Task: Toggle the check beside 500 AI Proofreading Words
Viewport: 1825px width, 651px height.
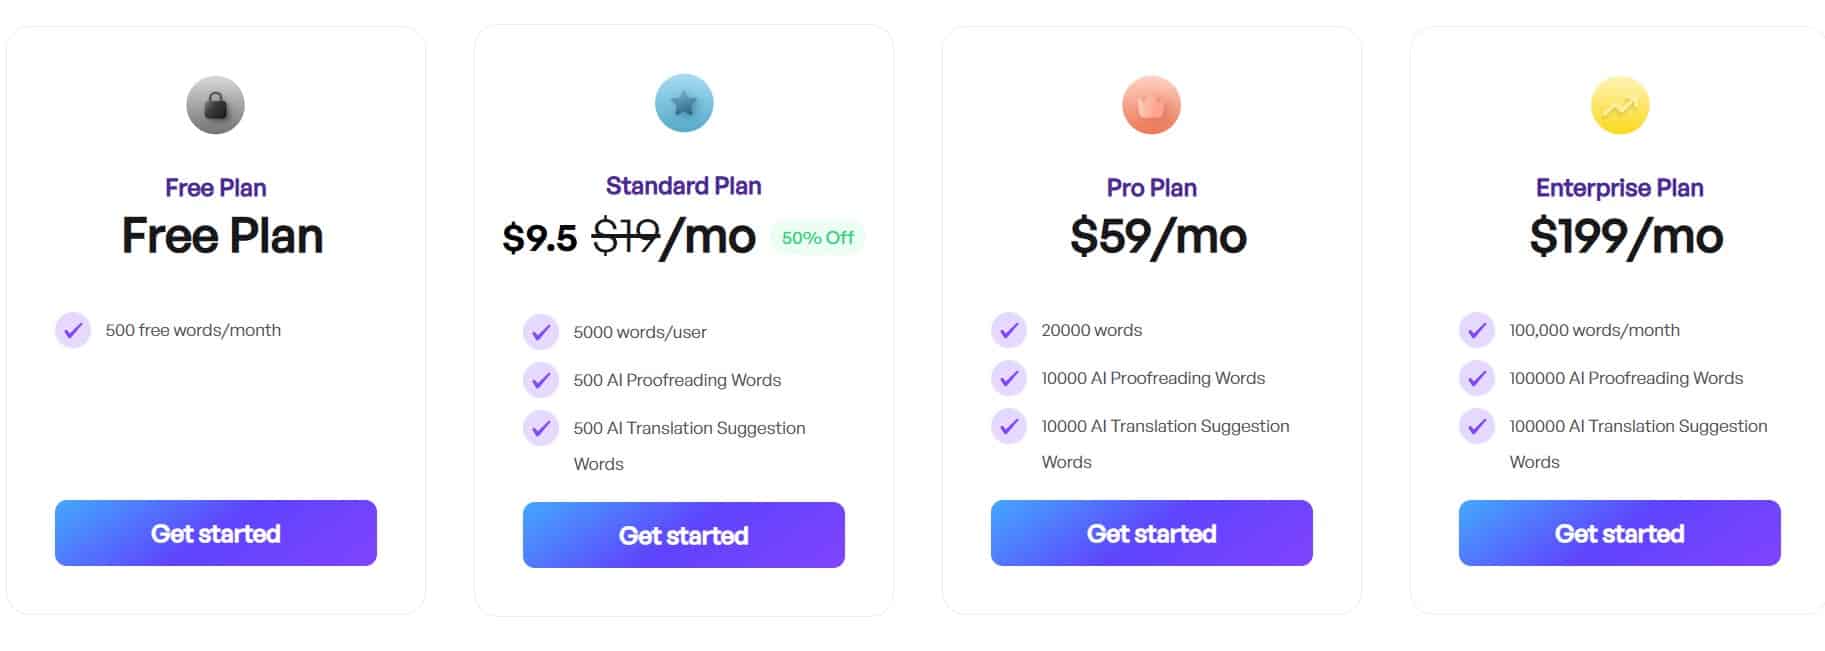Action: pyautogui.click(x=541, y=380)
